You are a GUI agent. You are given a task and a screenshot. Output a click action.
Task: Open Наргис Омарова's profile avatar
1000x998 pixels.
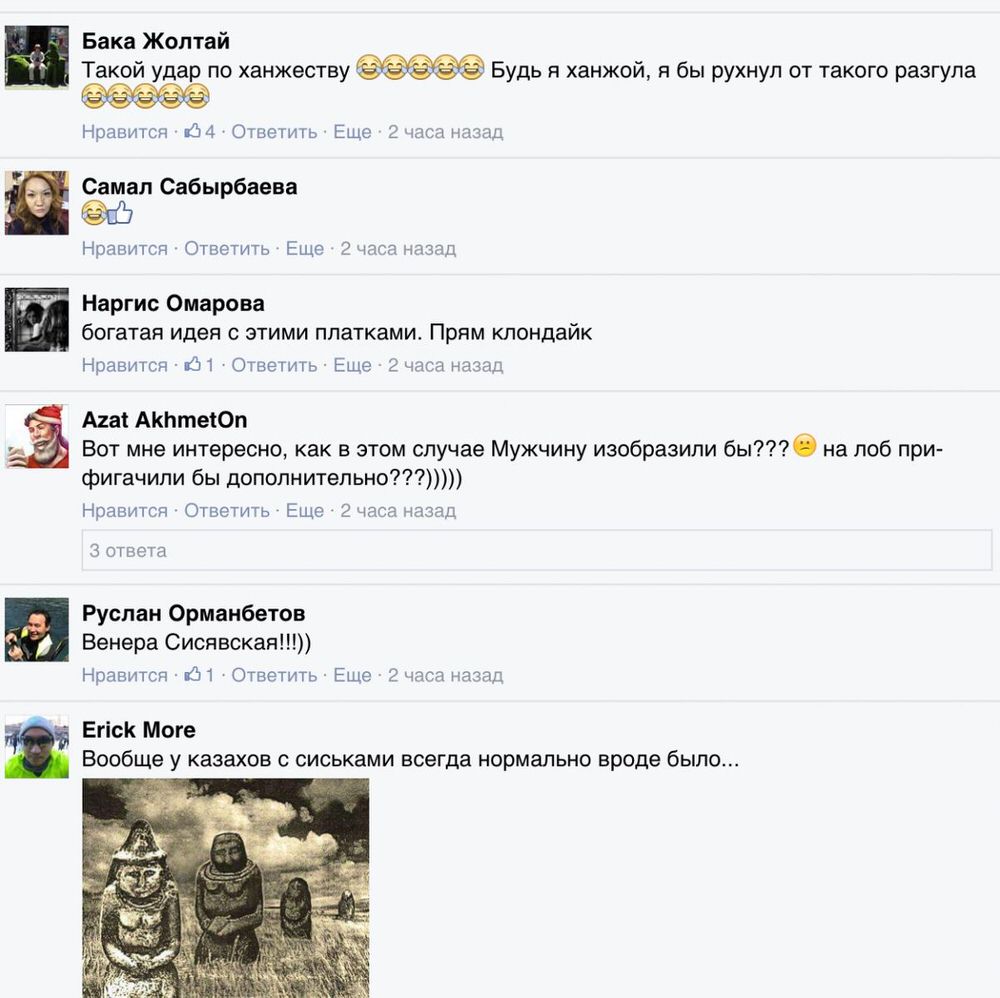pyautogui.click(x=37, y=319)
